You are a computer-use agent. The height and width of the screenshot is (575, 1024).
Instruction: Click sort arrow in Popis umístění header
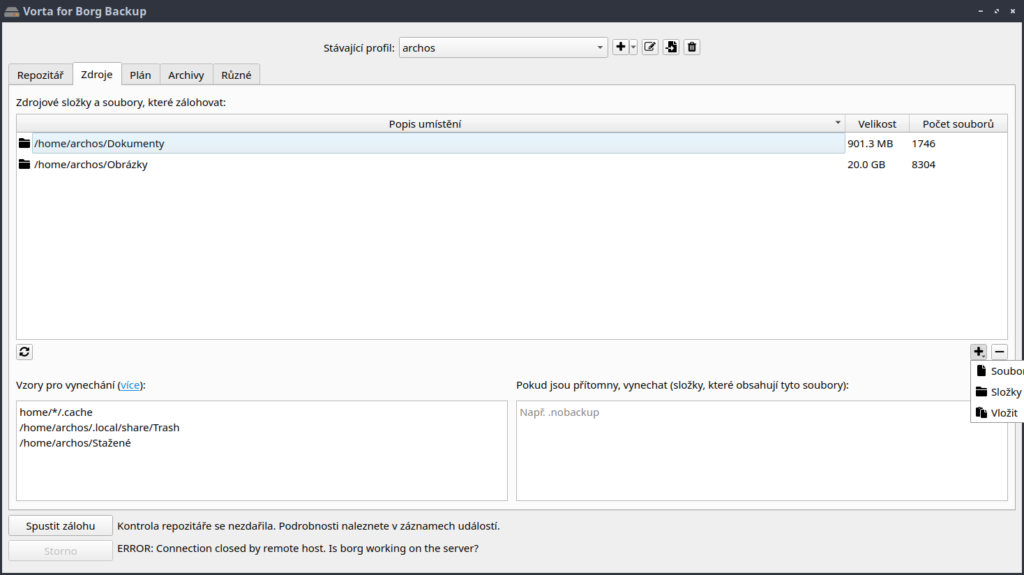pyautogui.click(x=838, y=123)
